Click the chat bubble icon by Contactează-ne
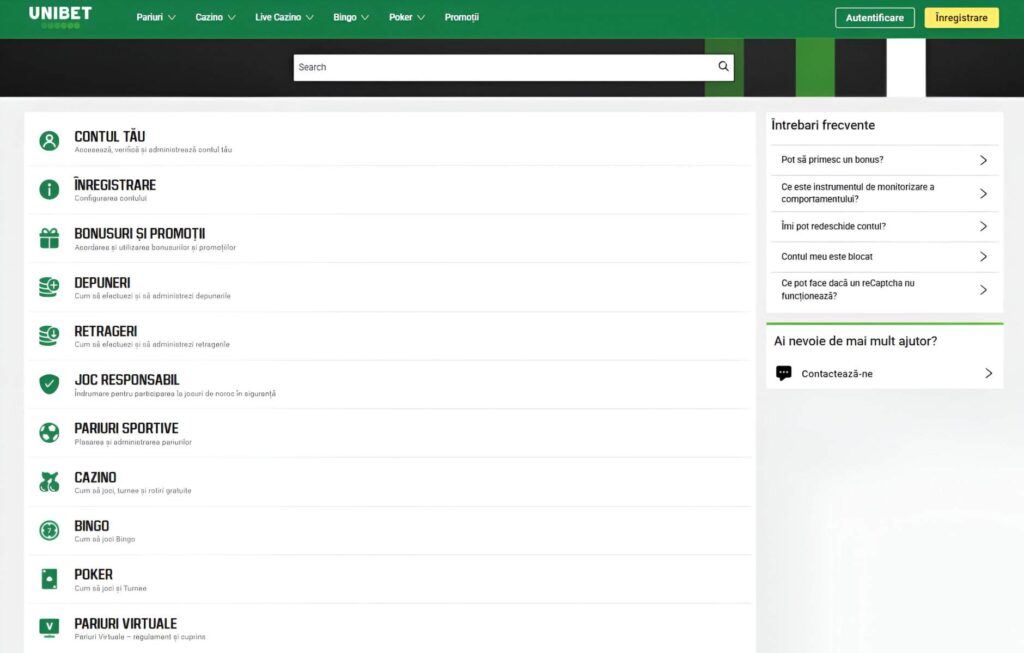The height and width of the screenshot is (653, 1024). tap(784, 374)
